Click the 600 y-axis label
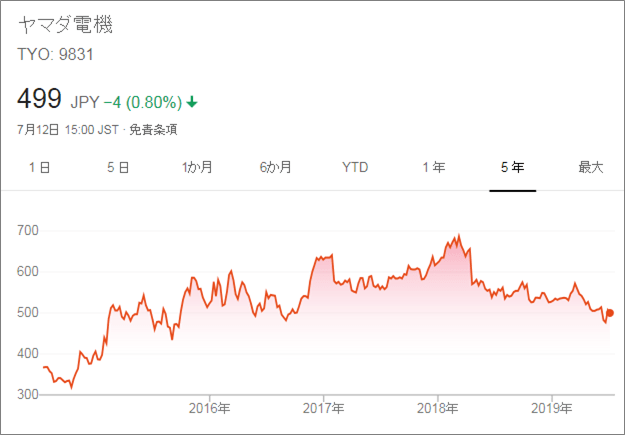This screenshot has width=625, height=435. pyautogui.click(x=28, y=272)
